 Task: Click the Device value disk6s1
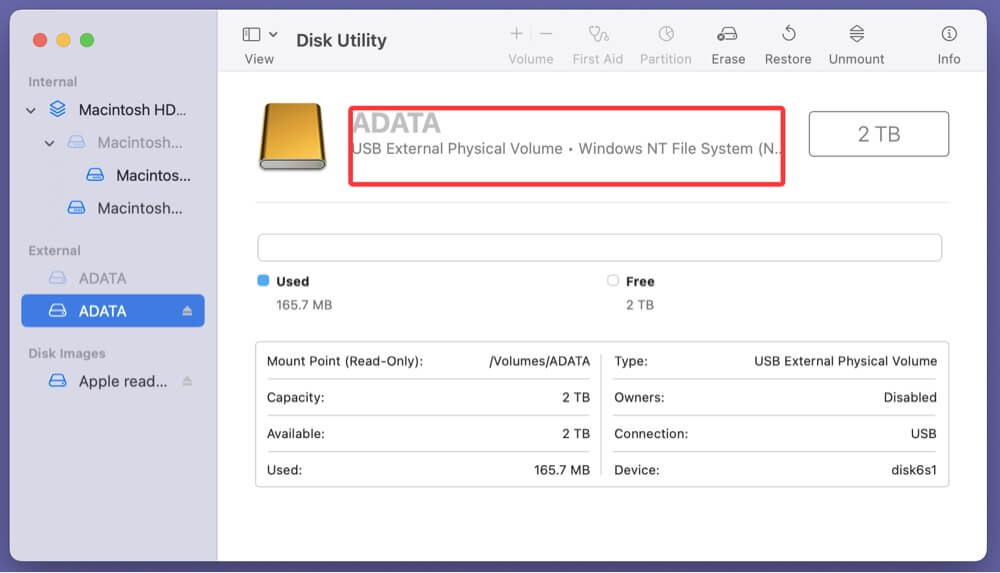[x=914, y=470]
